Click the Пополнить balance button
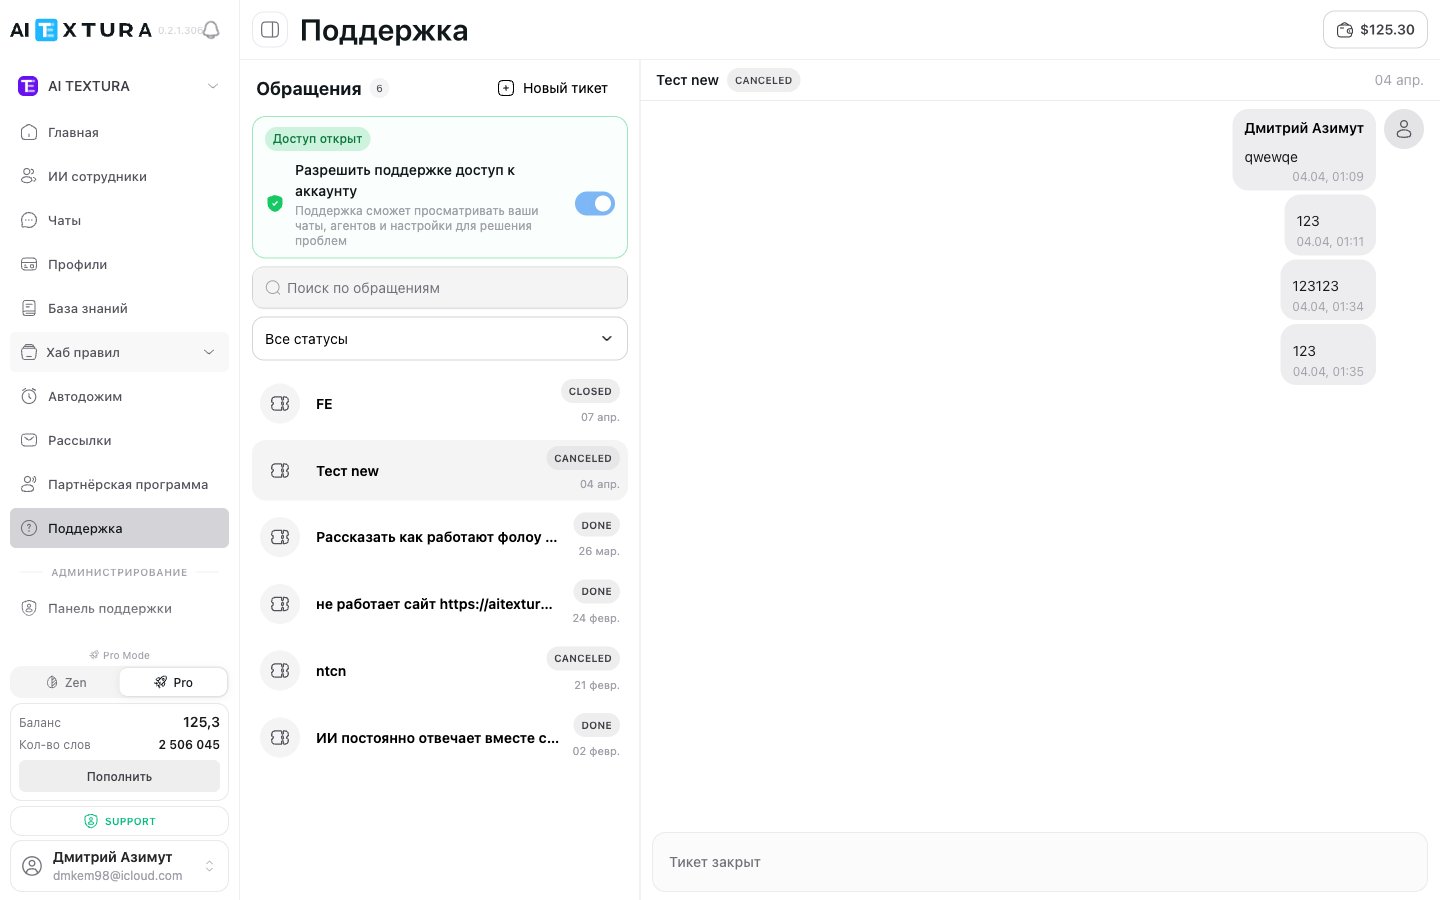1440x900 pixels. click(x=120, y=776)
